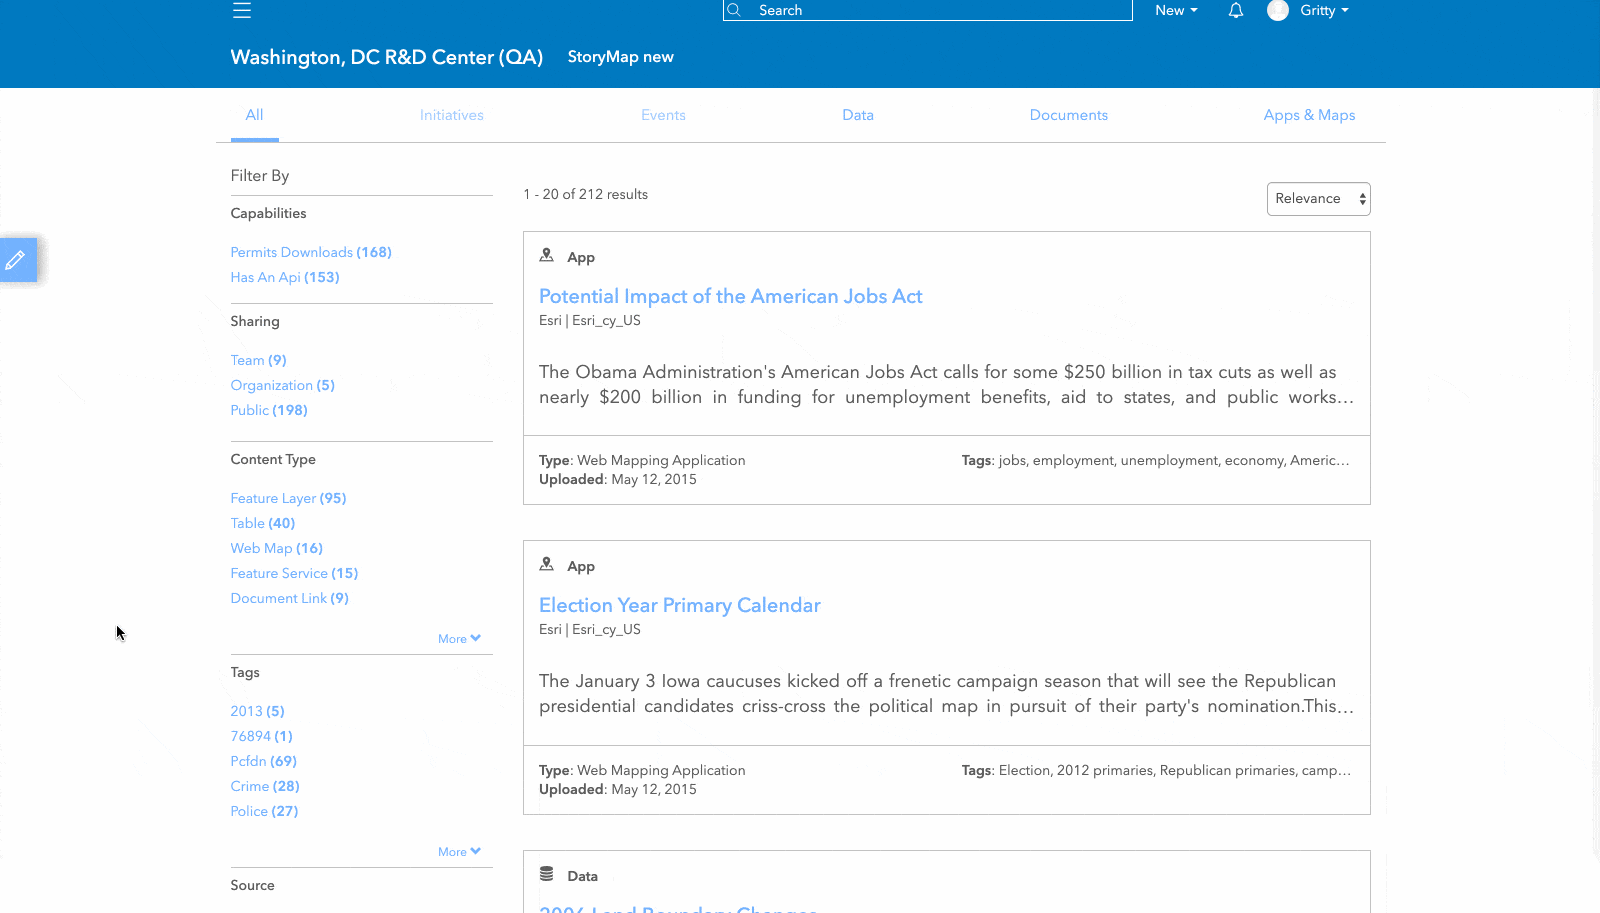The height and width of the screenshot is (913, 1600).
Task: Click the notifications bell icon
Action: 1236,11
